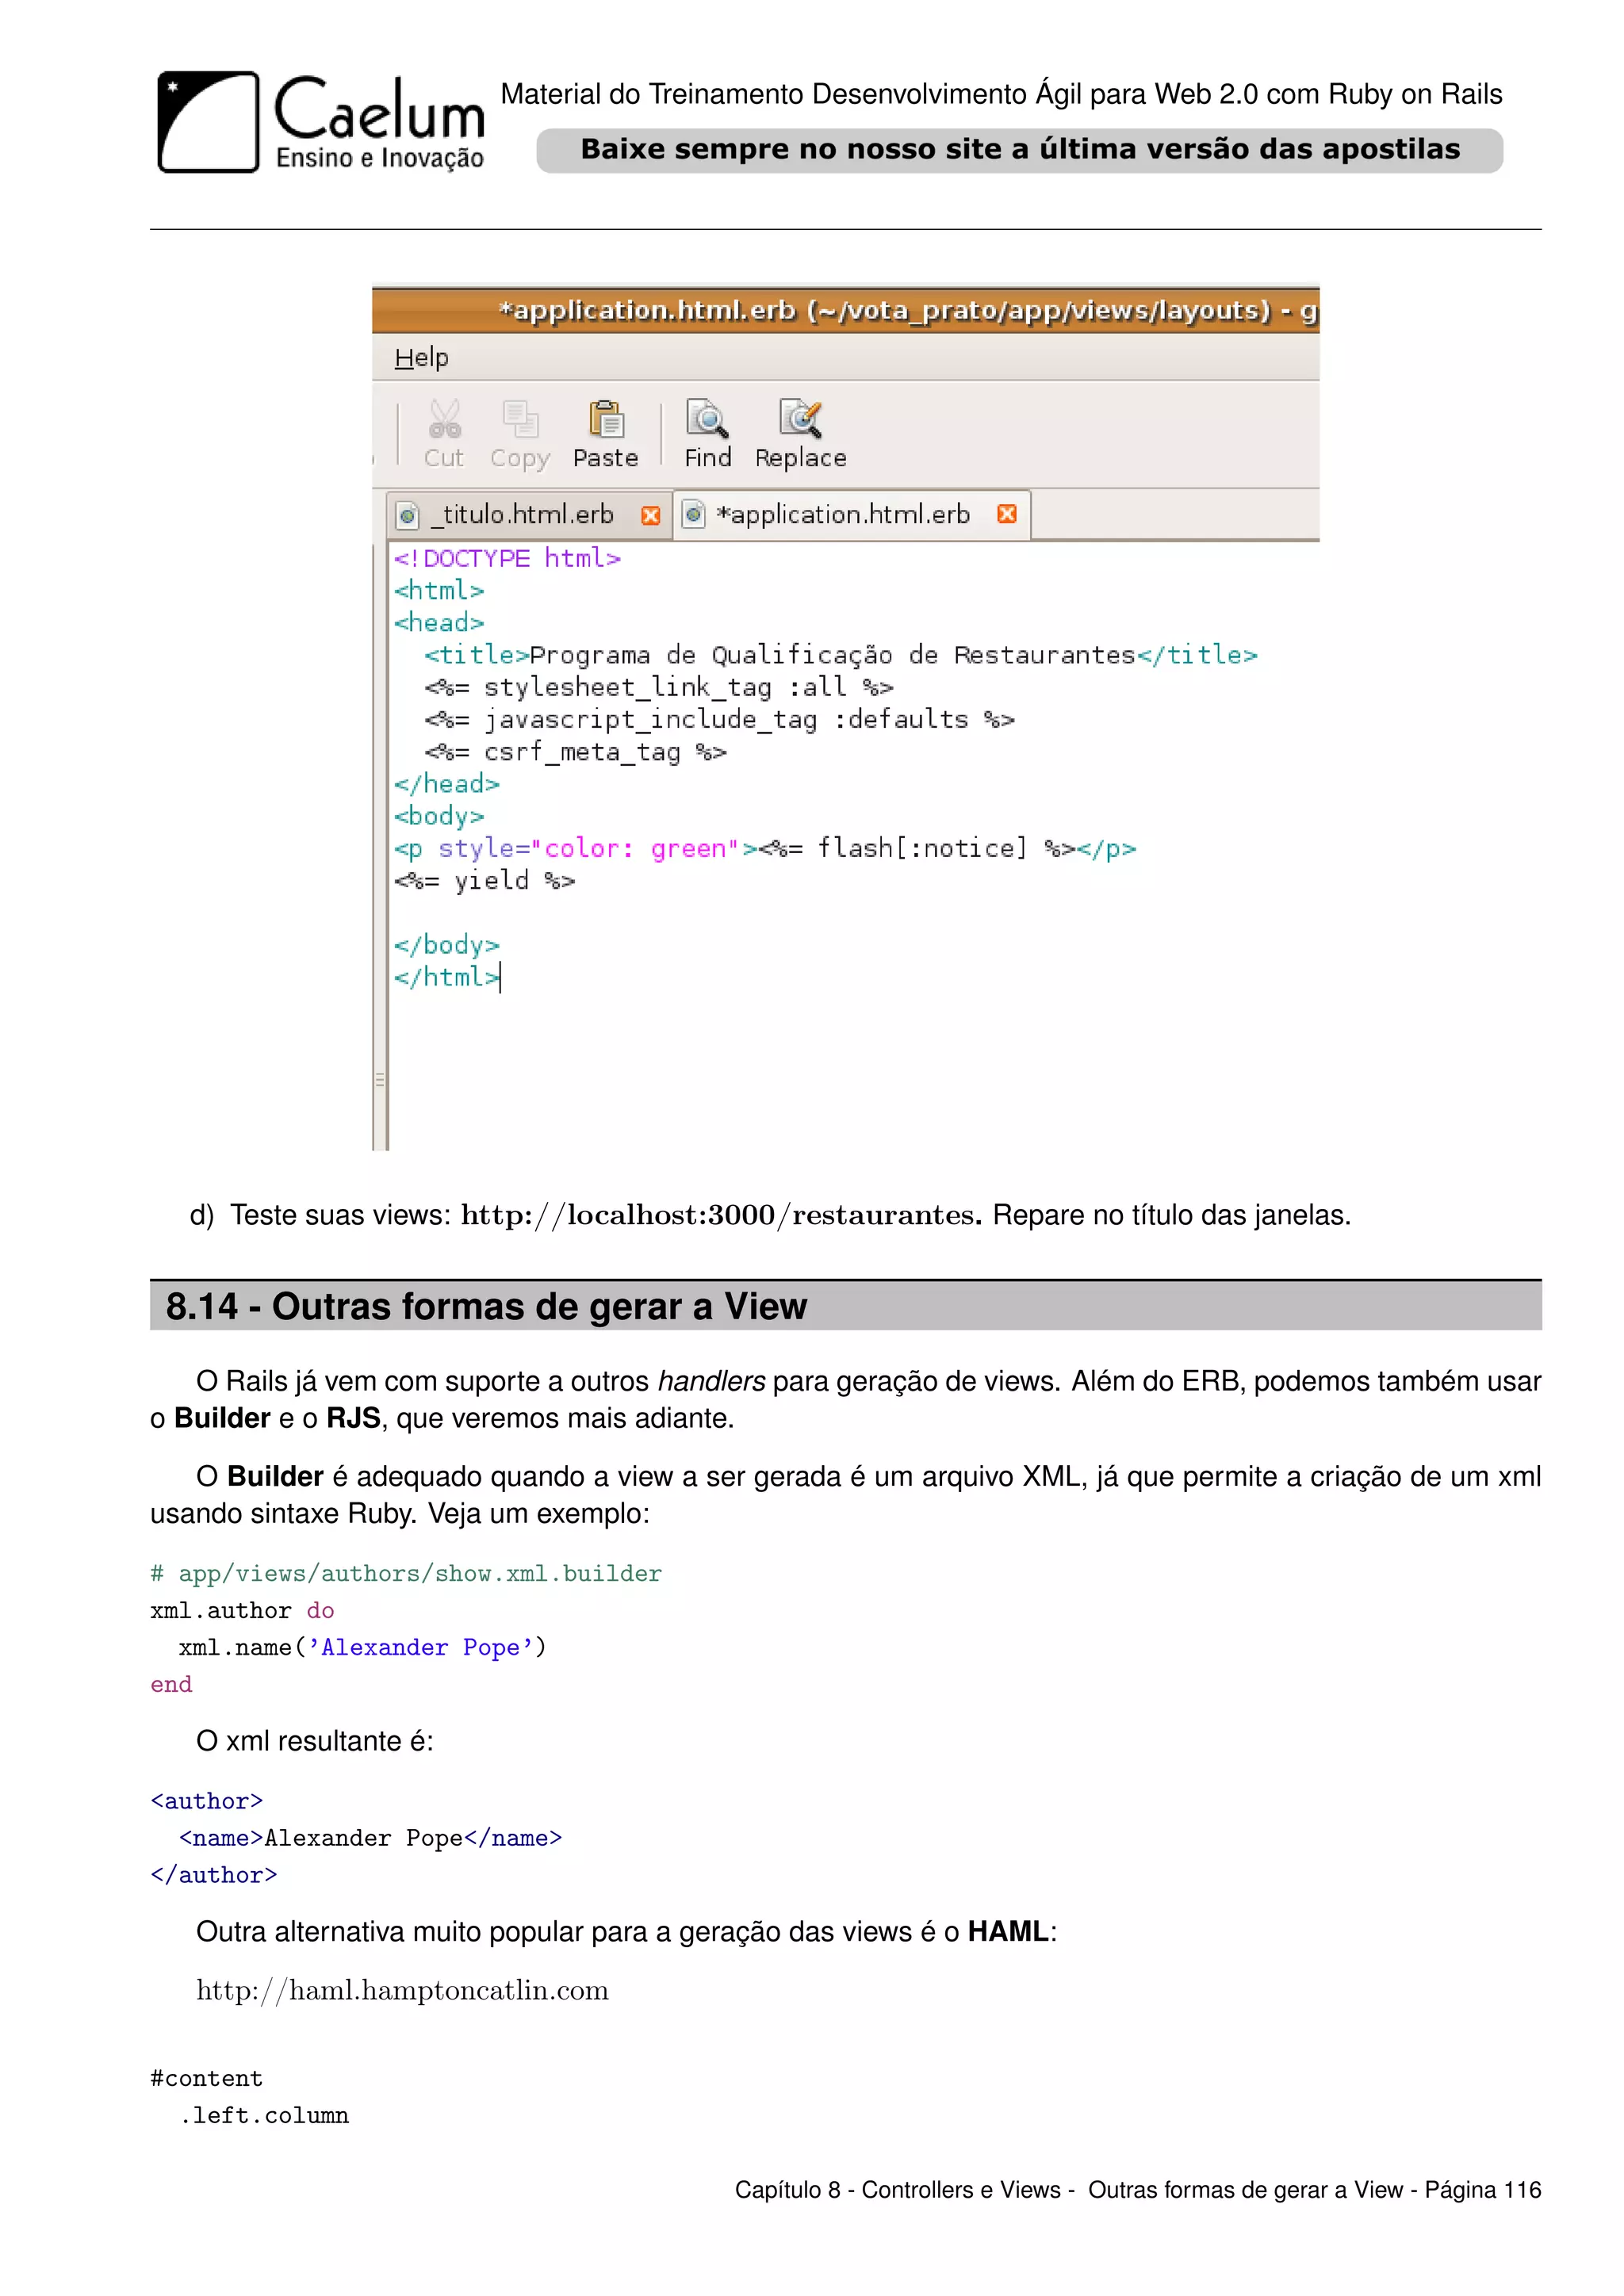The image size is (1624, 2296).
Task: Click the bold word HAML
Action: pyautogui.click(x=1008, y=1932)
